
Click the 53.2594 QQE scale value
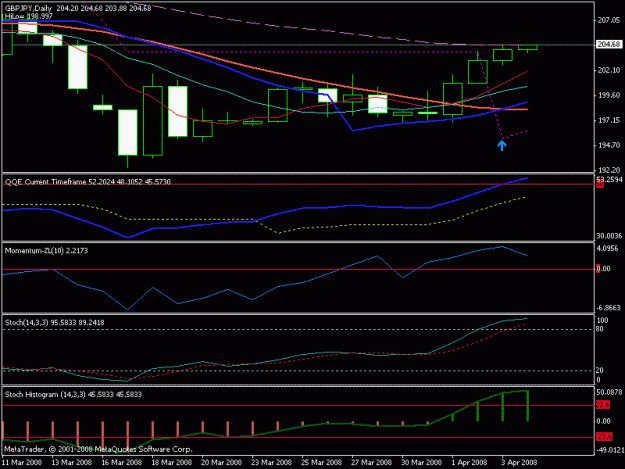pyautogui.click(x=609, y=179)
